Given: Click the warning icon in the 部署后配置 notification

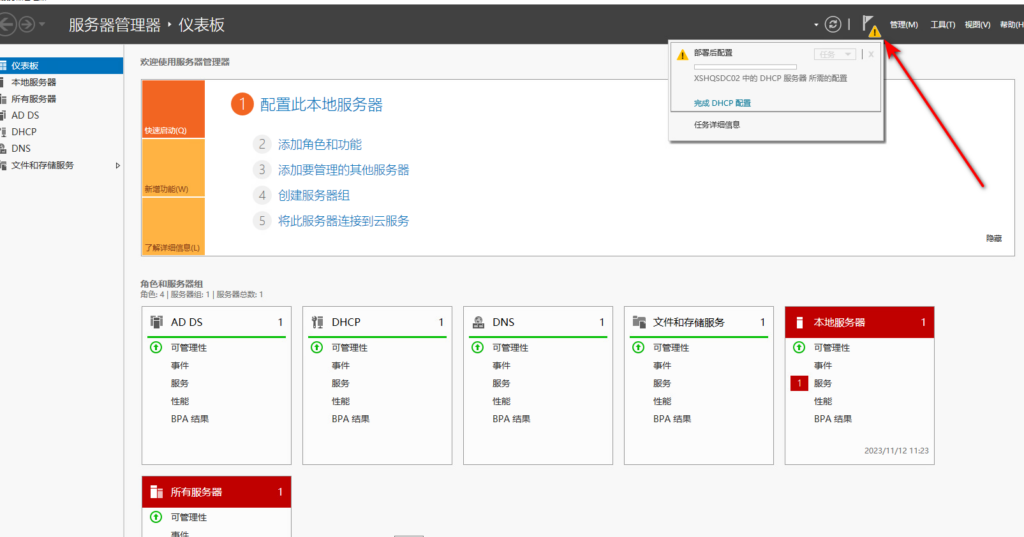Looking at the screenshot, I should [x=682, y=55].
